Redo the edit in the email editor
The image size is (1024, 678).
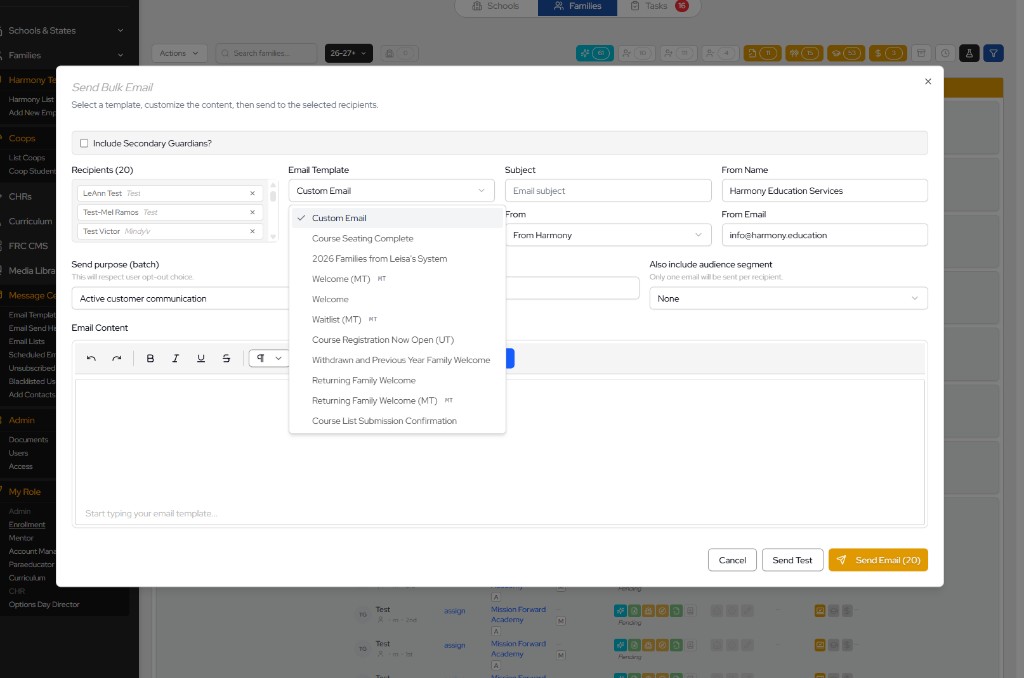(116, 358)
